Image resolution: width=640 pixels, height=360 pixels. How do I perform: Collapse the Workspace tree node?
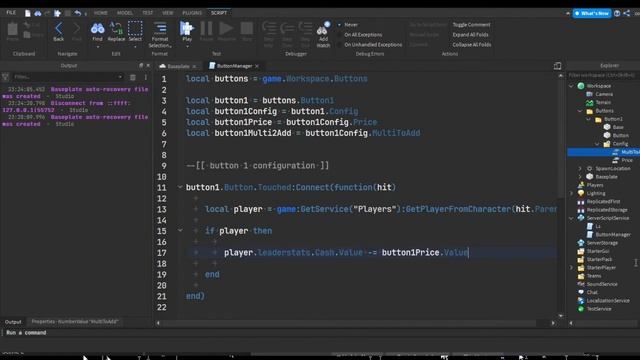click(571, 86)
